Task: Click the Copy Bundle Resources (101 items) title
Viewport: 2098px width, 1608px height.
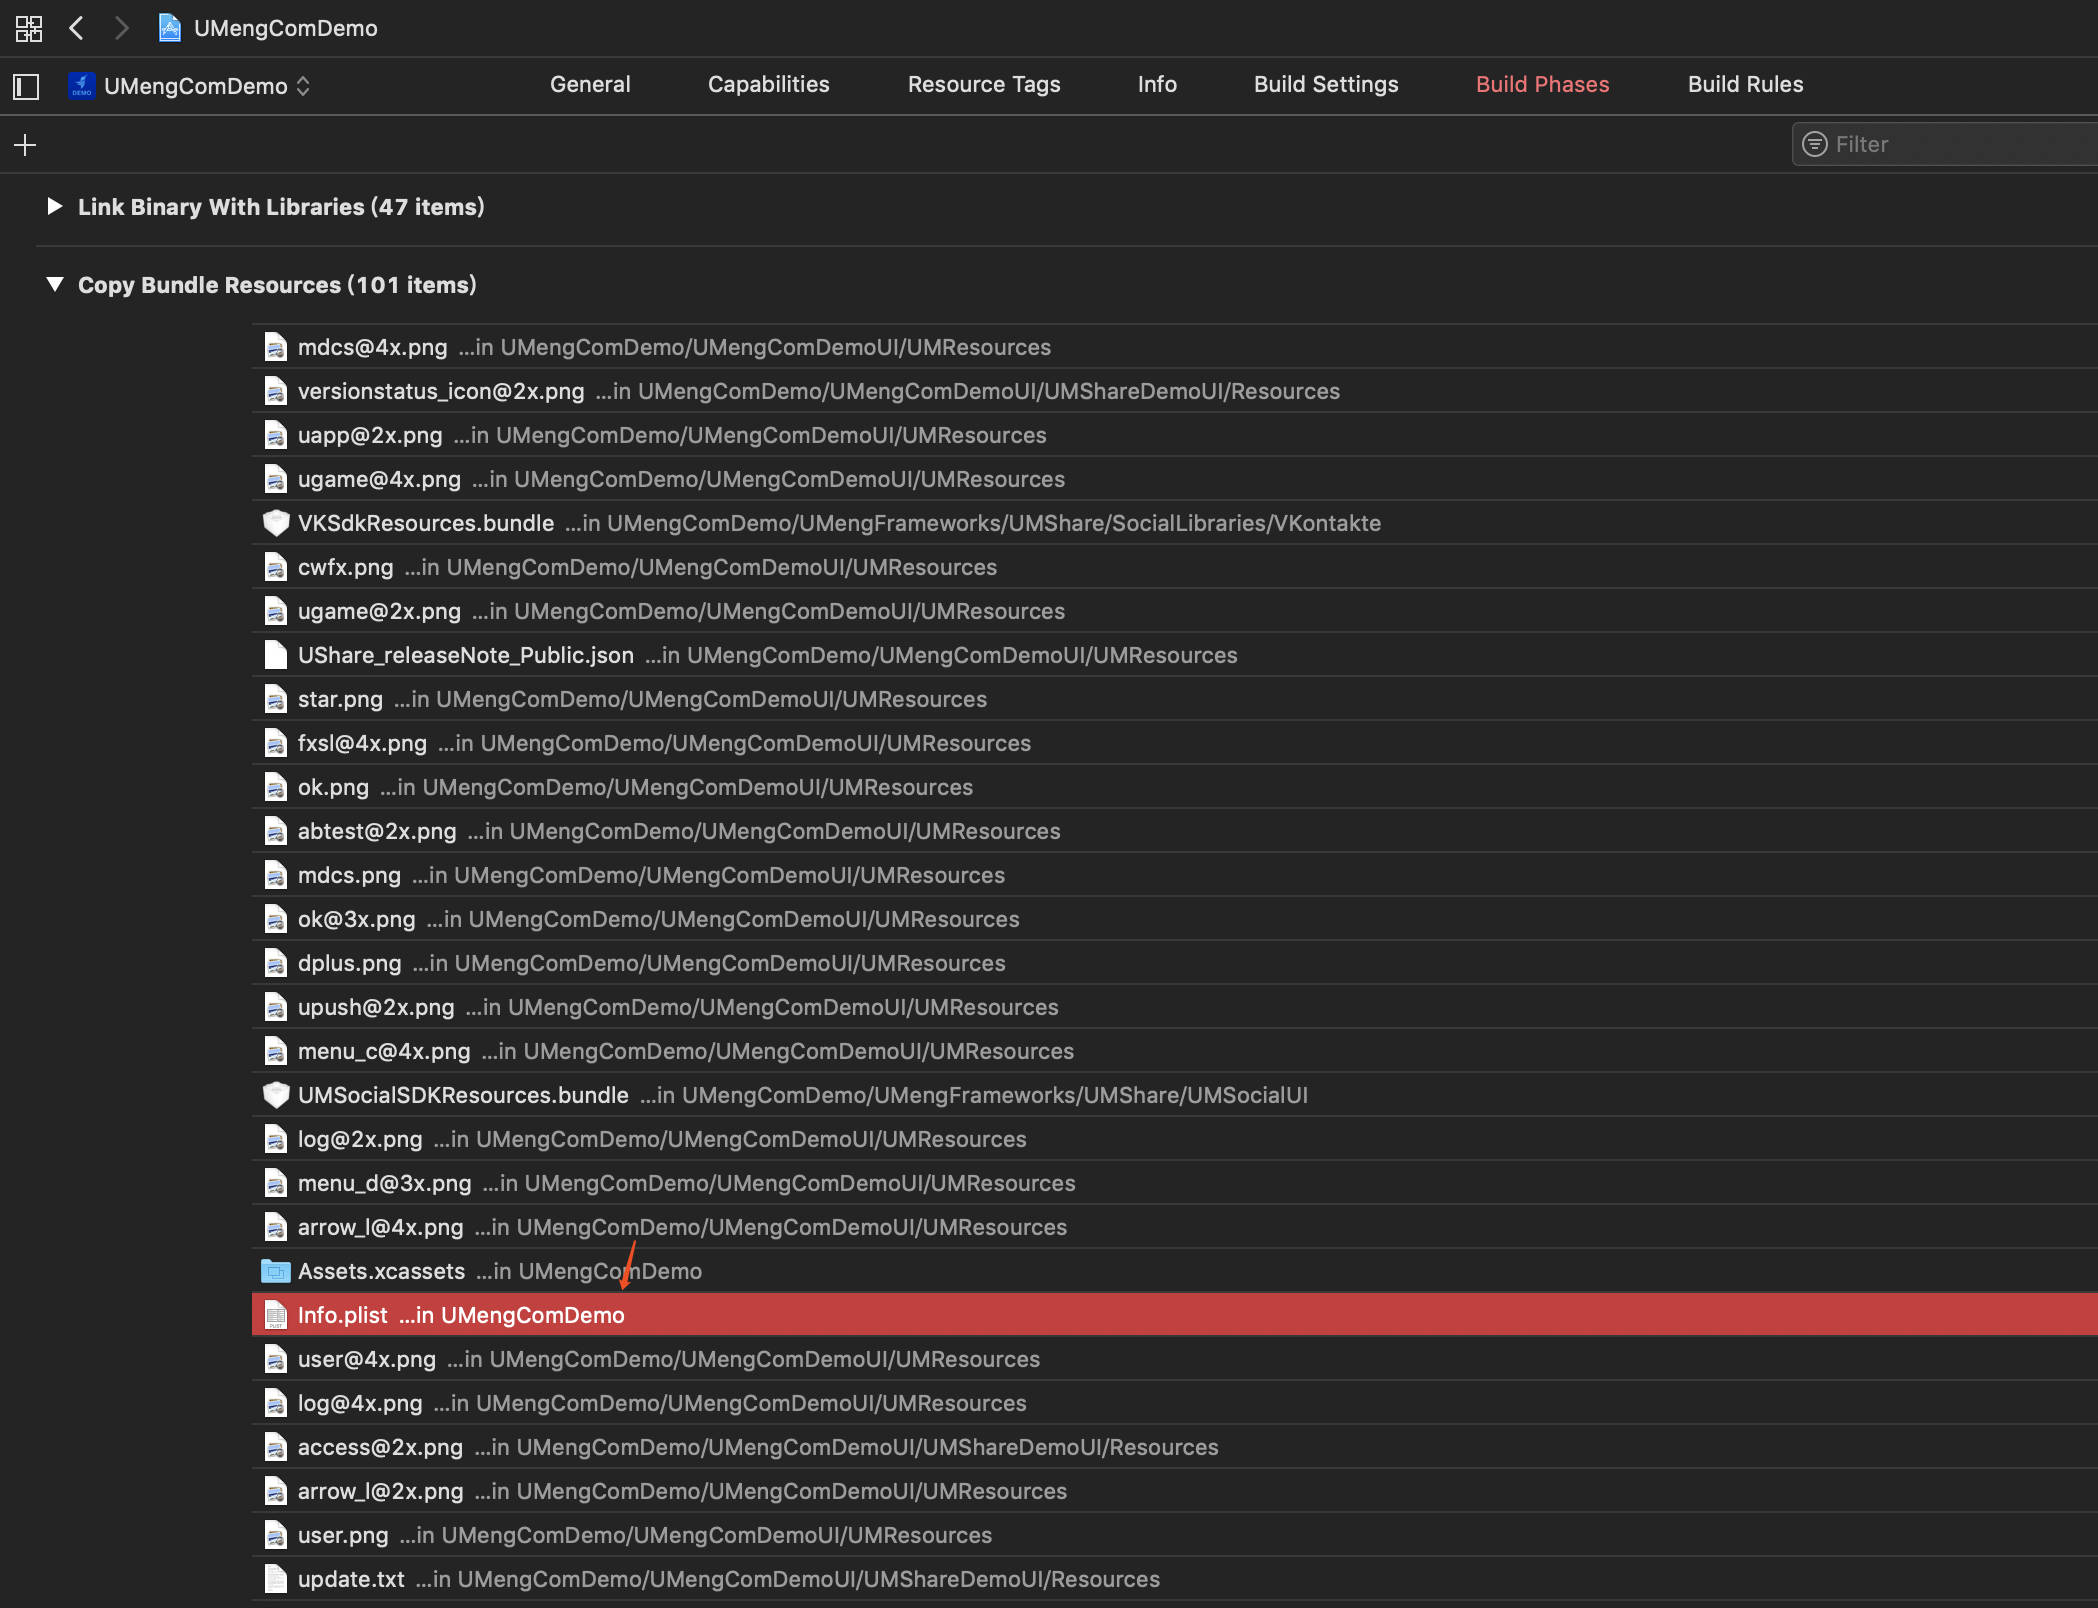Action: click(277, 285)
